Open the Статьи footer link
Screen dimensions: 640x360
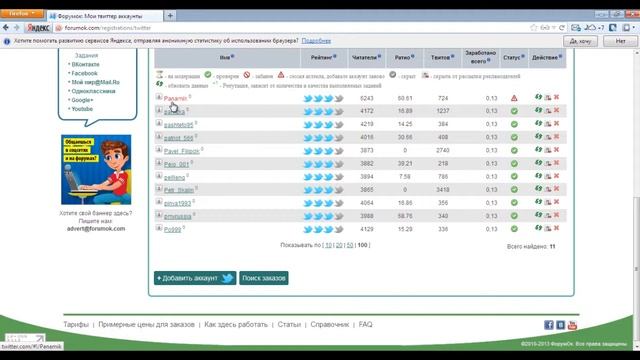pyautogui.click(x=289, y=324)
